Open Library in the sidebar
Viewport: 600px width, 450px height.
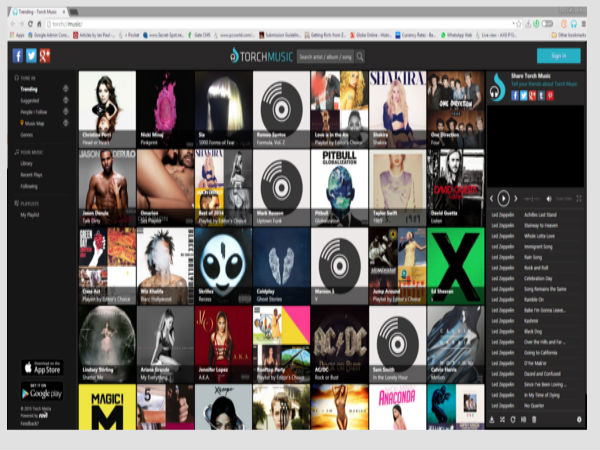[26, 163]
